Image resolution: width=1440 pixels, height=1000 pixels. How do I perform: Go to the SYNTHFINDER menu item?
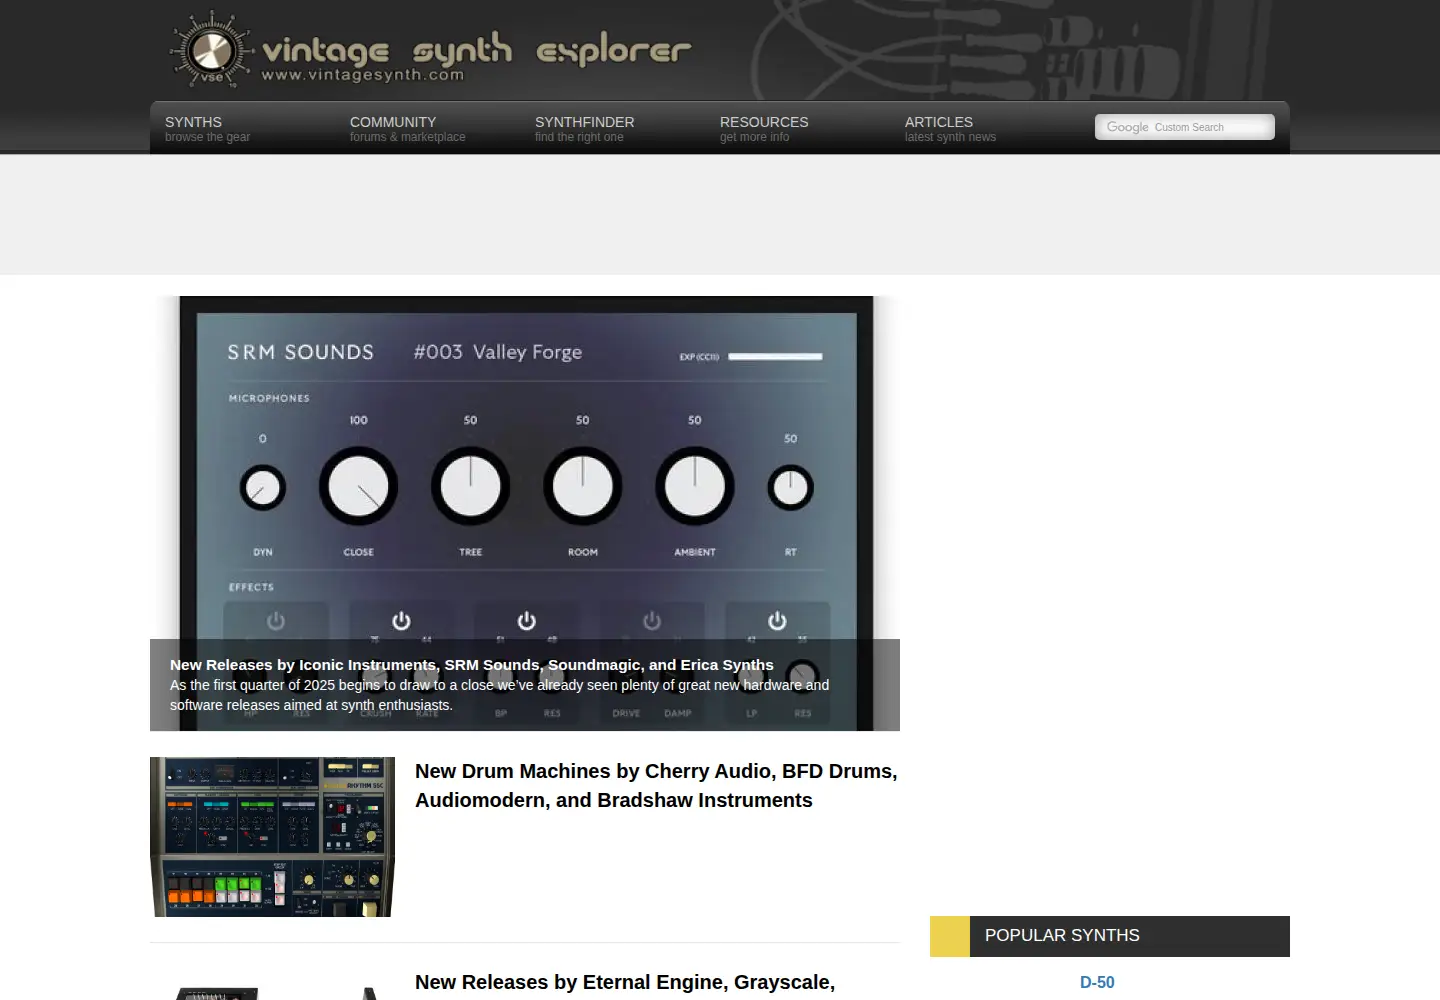coord(584,129)
